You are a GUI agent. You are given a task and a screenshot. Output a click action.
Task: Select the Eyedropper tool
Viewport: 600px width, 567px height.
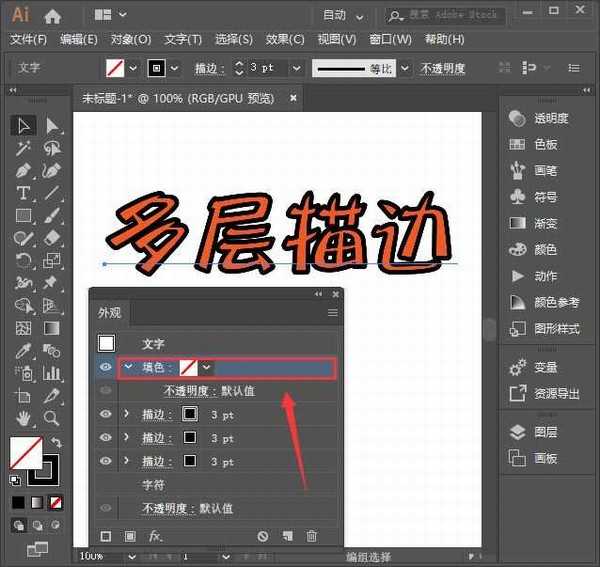point(23,351)
